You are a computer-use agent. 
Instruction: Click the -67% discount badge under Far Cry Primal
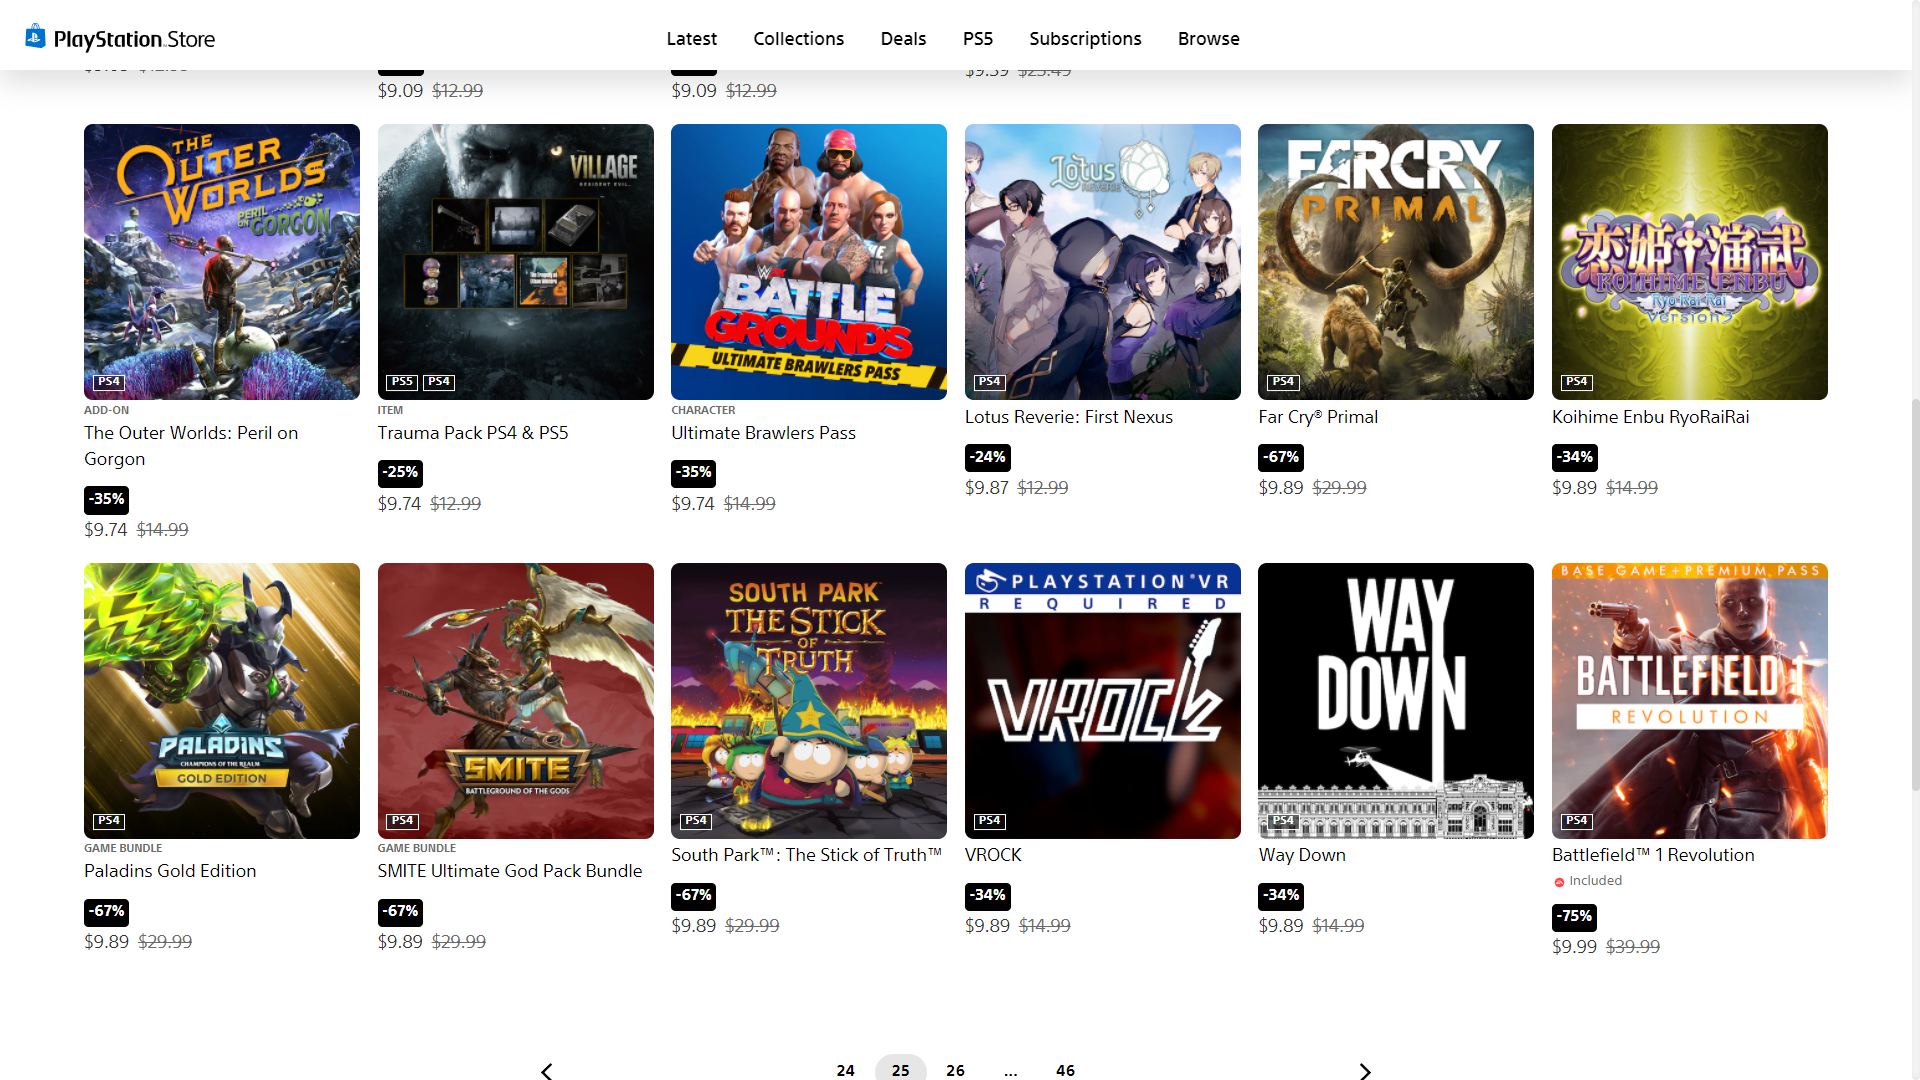[1281, 457]
